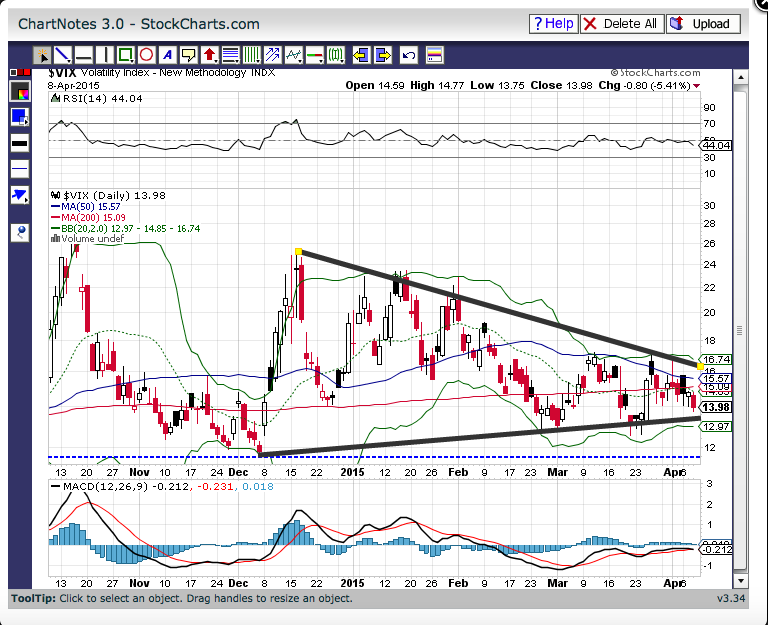768x625 pixels.
Task: Expand the blue arrowhead style options
Action: coord(20,194)
